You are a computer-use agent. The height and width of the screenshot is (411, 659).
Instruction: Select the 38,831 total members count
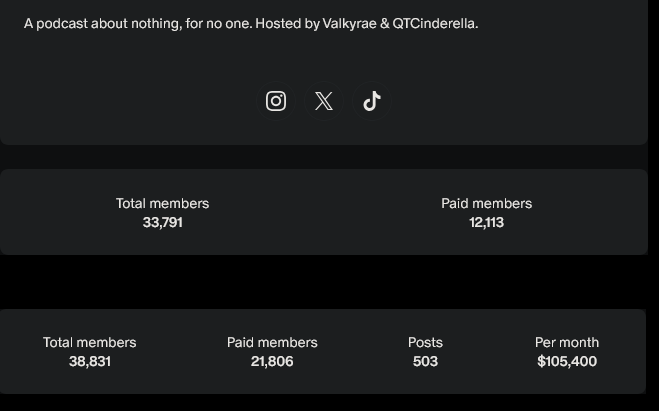click(x=89, y=361)
